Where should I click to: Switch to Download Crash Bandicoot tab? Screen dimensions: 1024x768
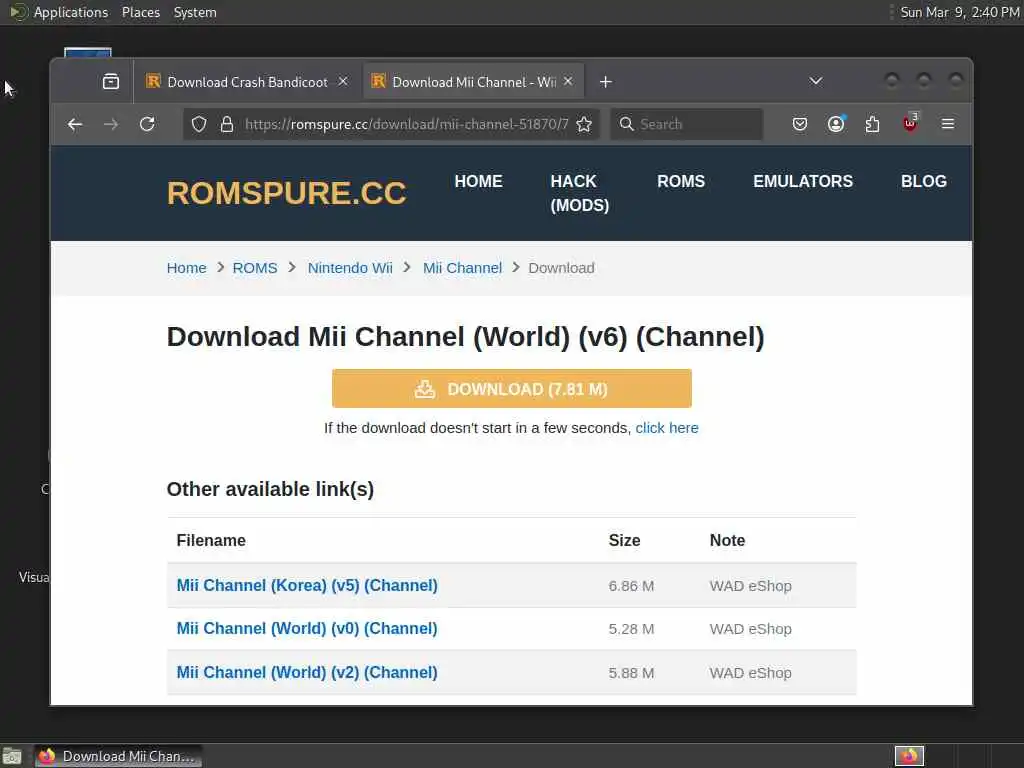click(x=247, y=82)
